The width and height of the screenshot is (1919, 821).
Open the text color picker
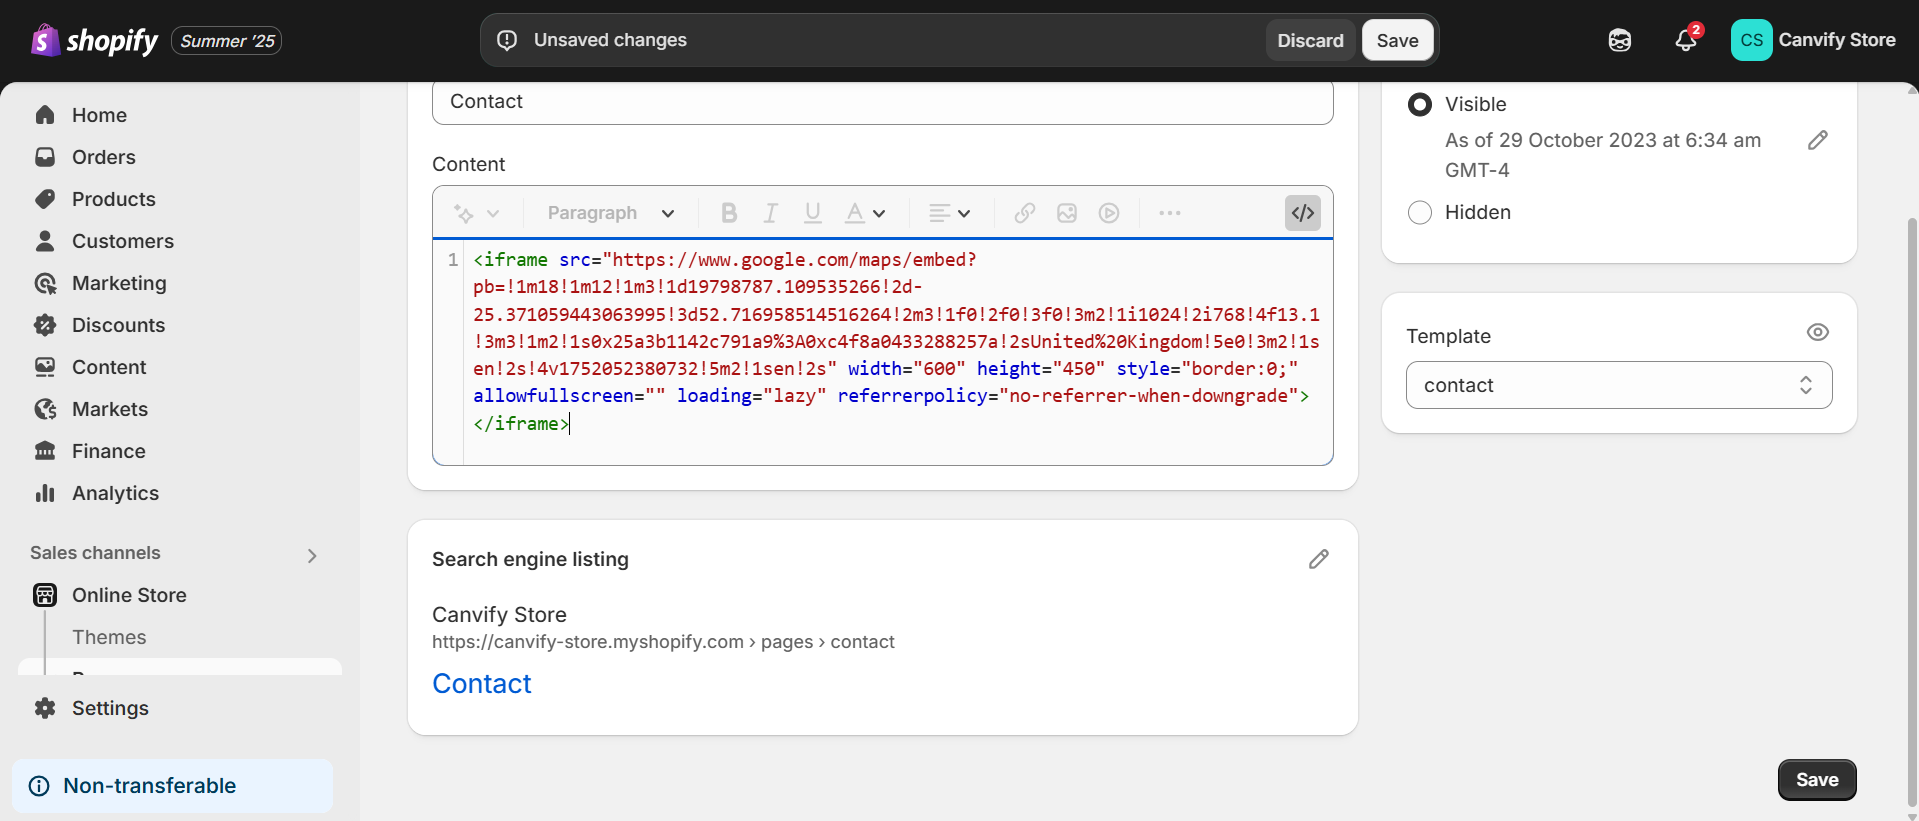[864, 213]
